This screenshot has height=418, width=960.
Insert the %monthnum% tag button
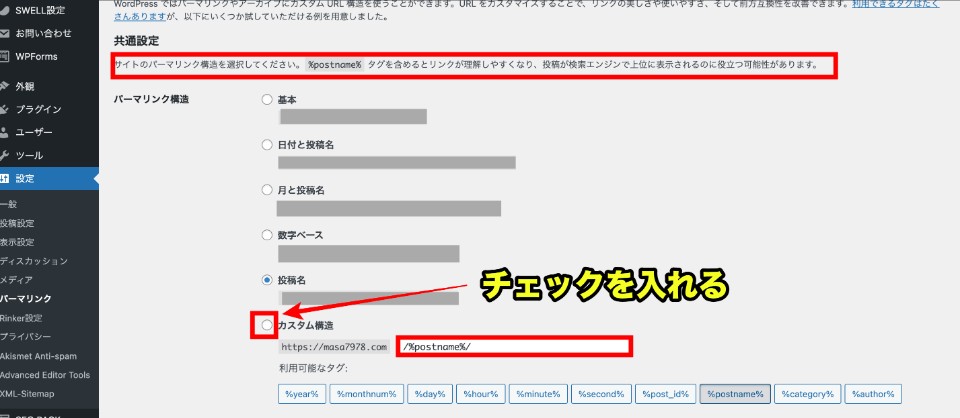tap(367, 394)
